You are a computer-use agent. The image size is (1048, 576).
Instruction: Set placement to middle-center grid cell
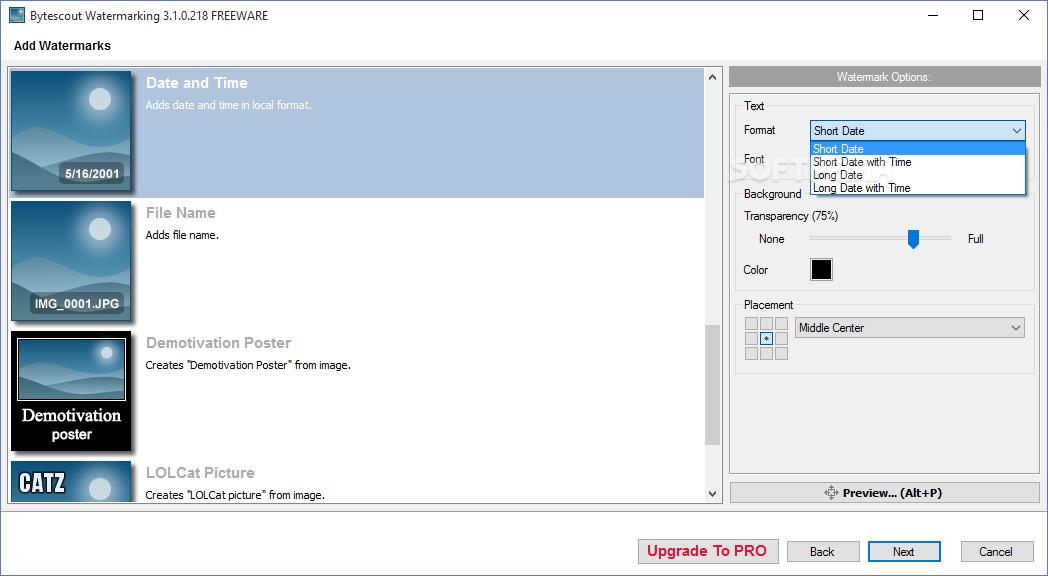coord(767,339)
